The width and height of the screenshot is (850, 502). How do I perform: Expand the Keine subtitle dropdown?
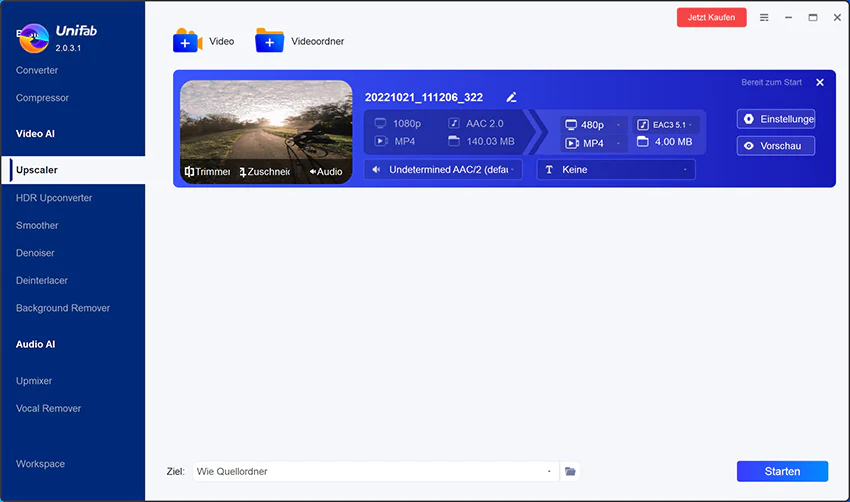tap(616, 170)
